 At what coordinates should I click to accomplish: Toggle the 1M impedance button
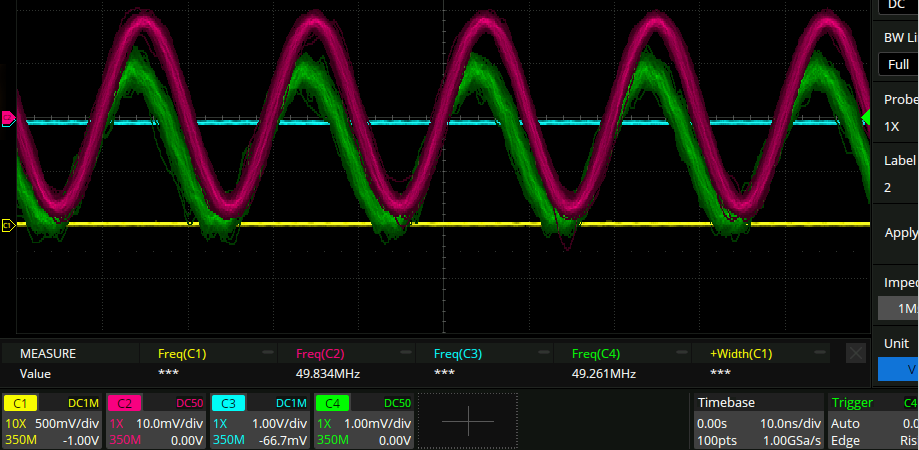900,309
